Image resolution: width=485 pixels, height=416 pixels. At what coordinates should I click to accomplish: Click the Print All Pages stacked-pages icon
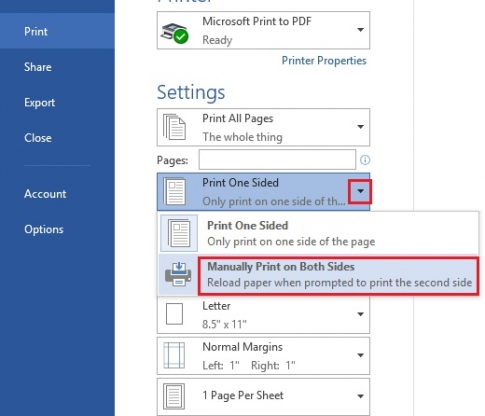point(174,127)
